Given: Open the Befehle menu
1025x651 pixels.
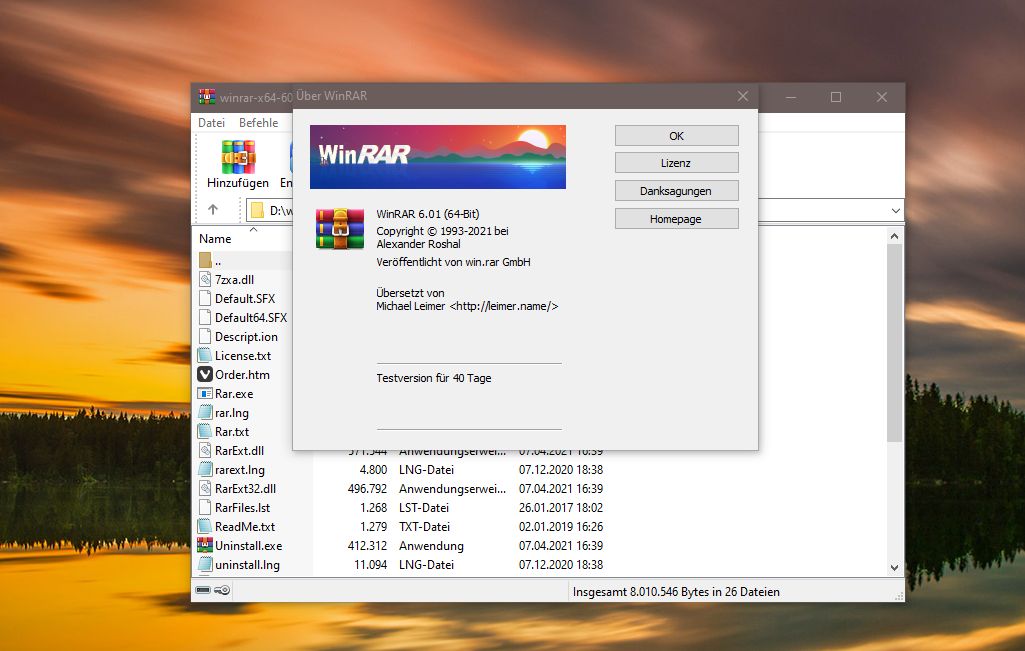Looking at the screenshot, I should 258,123.
